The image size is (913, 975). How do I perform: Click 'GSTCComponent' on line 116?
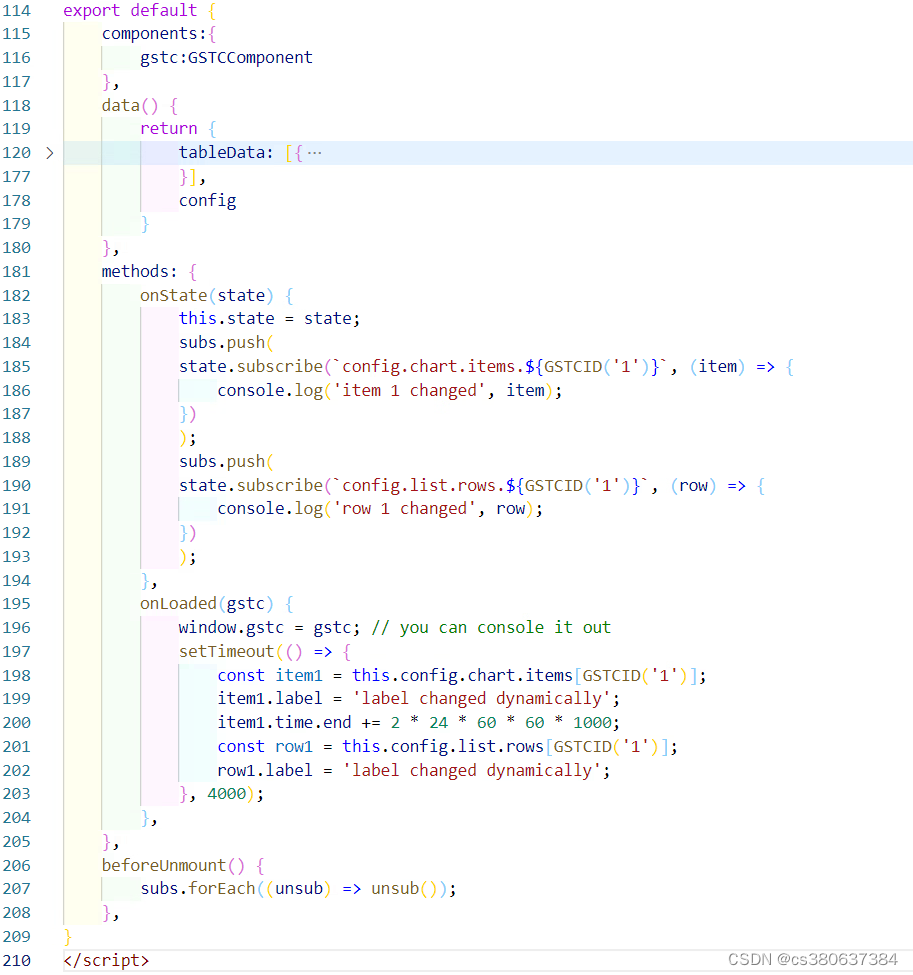click(250, 58)
